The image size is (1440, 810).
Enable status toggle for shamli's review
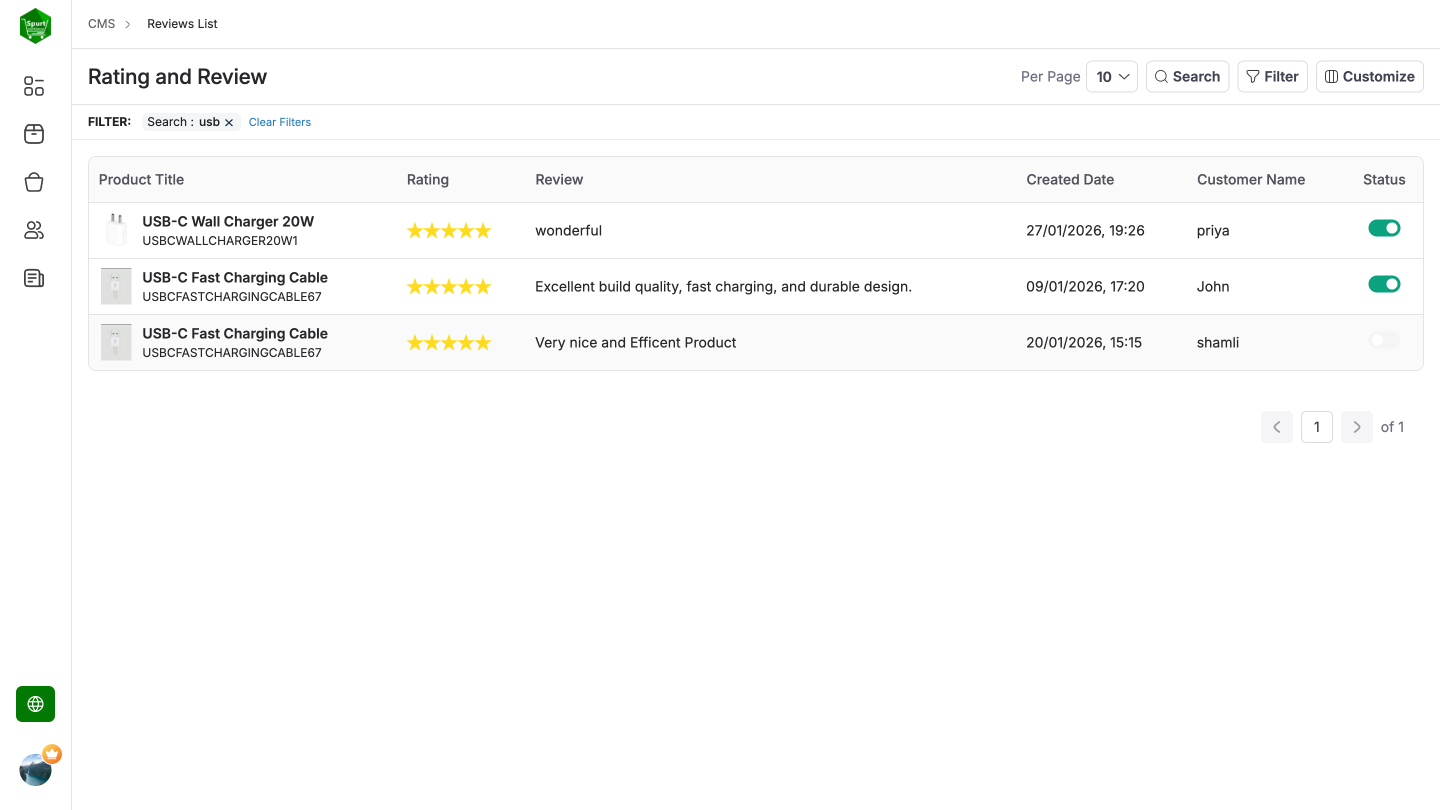coord(1383,340)
